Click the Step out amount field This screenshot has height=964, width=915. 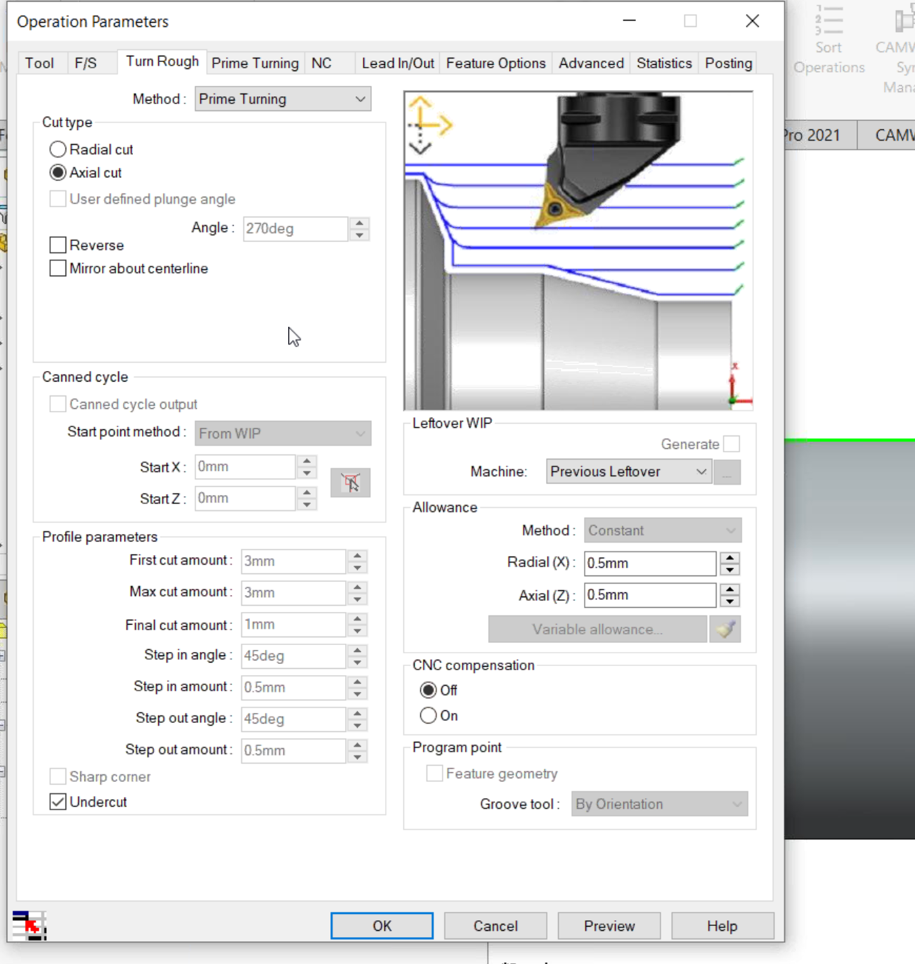pos(293,751)
